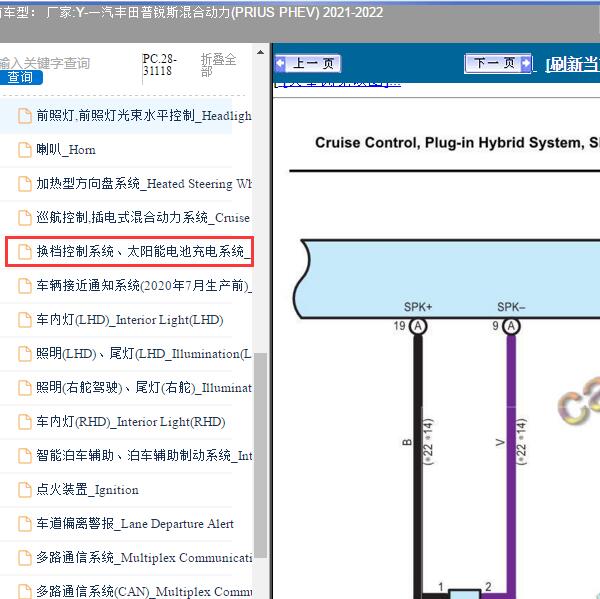Click document icon beside 点火装置_Ignition
The width and height of the screenshot is (600, 599).
tap(25, 490)
